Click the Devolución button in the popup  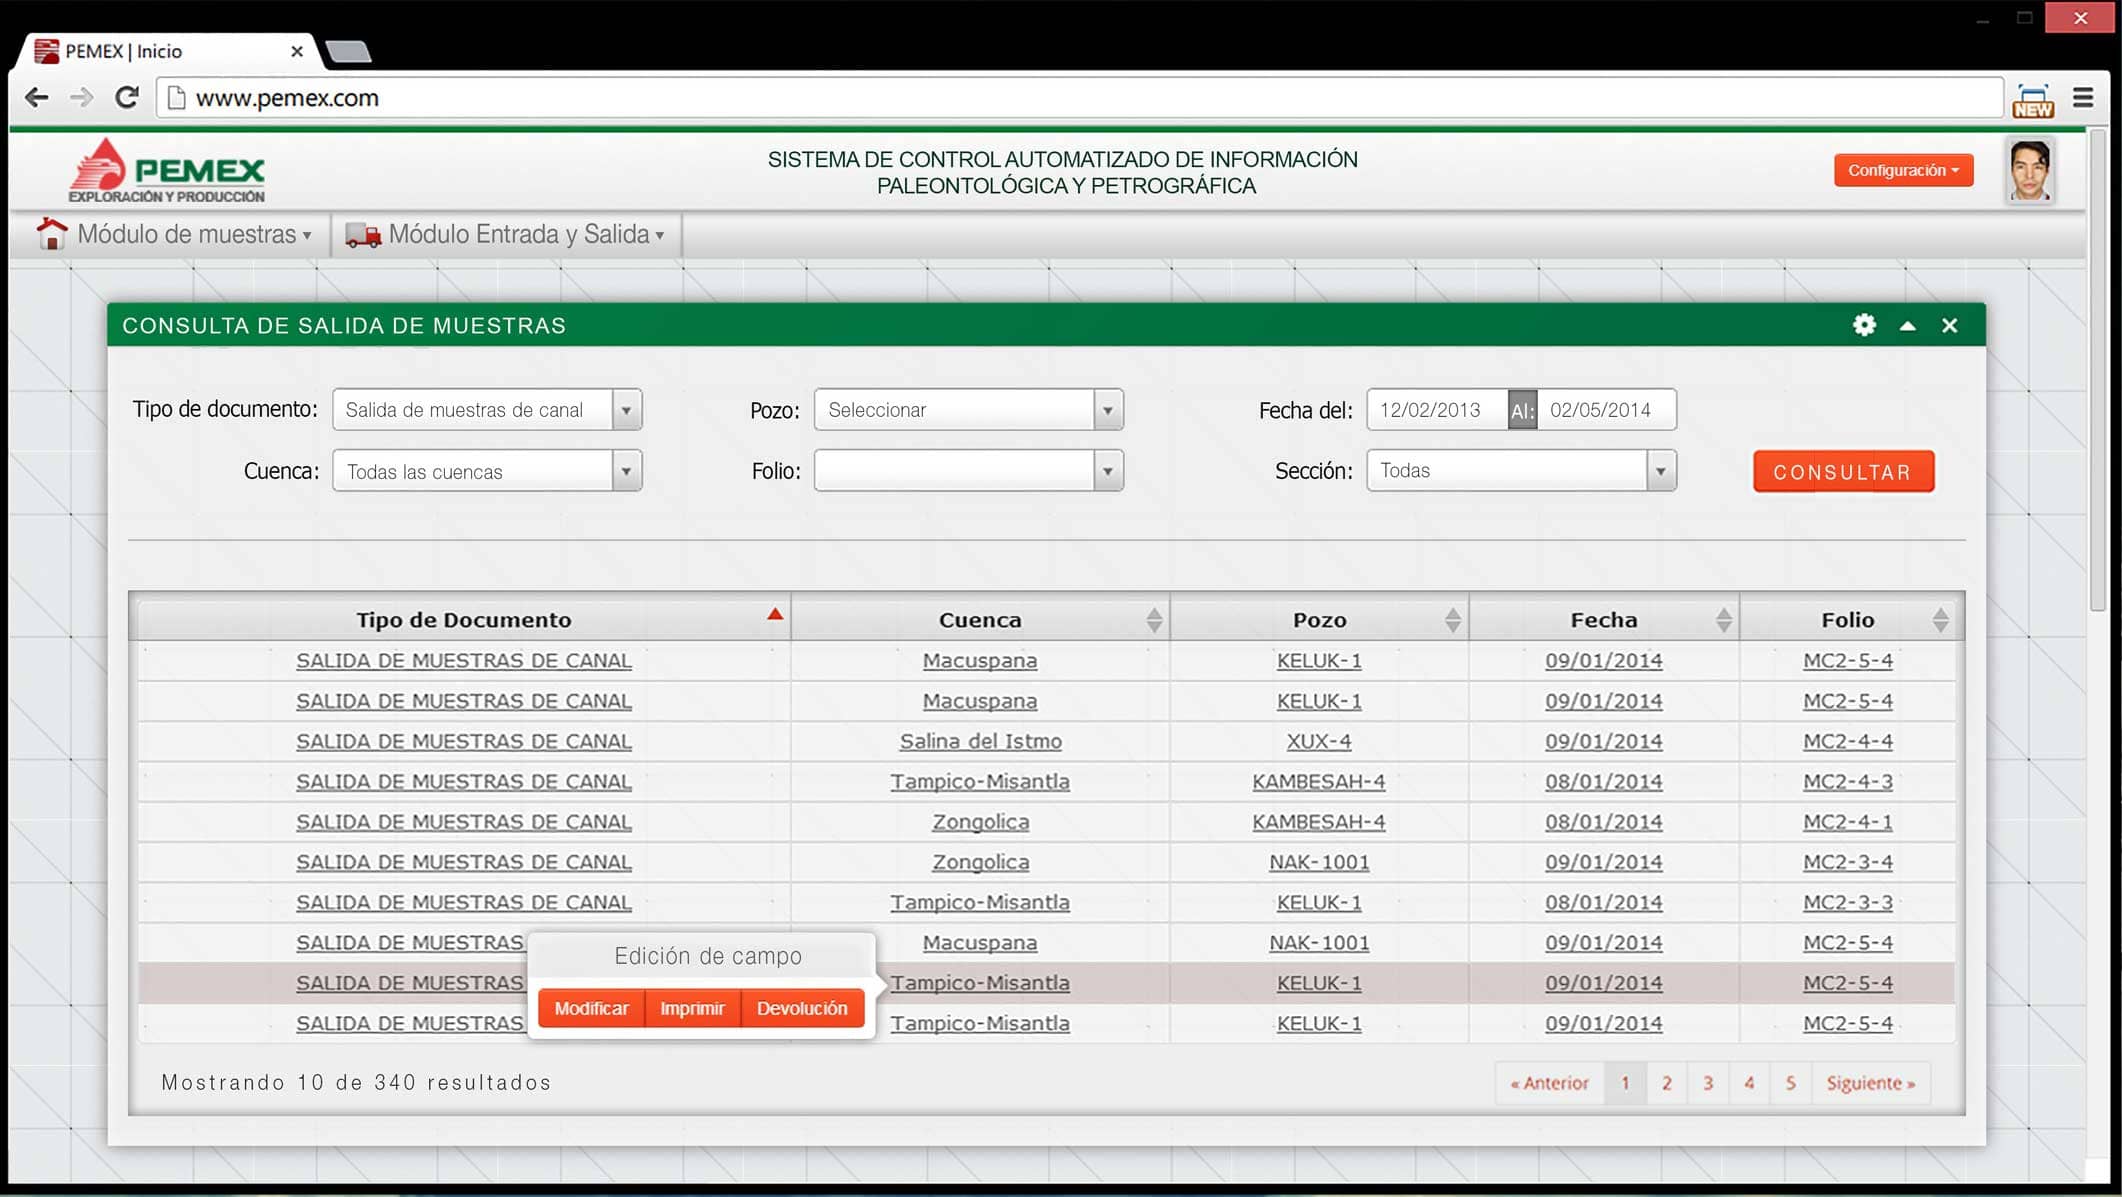pos(802,1008)
